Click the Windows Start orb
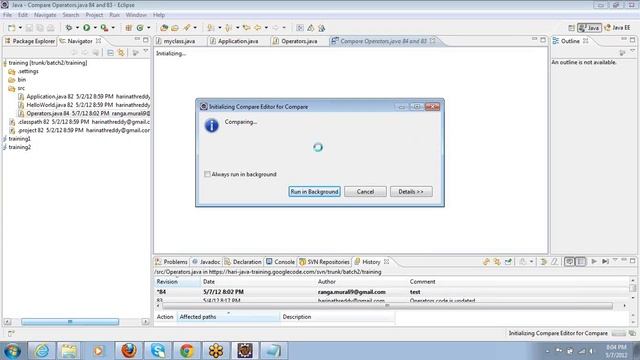This screenshot has width=640, height=360. [12, 351]
